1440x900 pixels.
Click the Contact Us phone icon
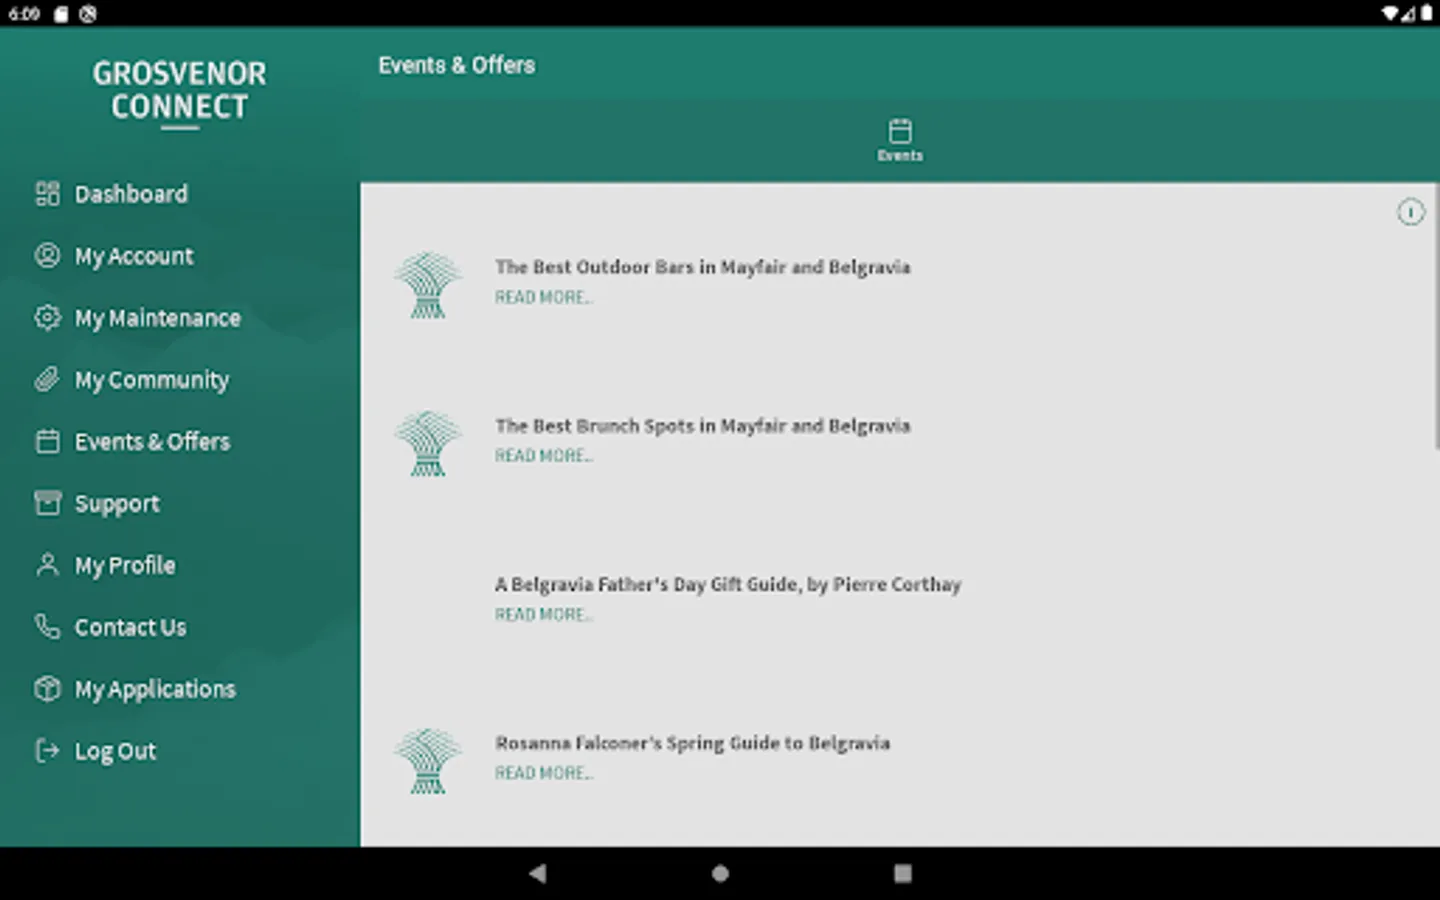tap(47, 627)
